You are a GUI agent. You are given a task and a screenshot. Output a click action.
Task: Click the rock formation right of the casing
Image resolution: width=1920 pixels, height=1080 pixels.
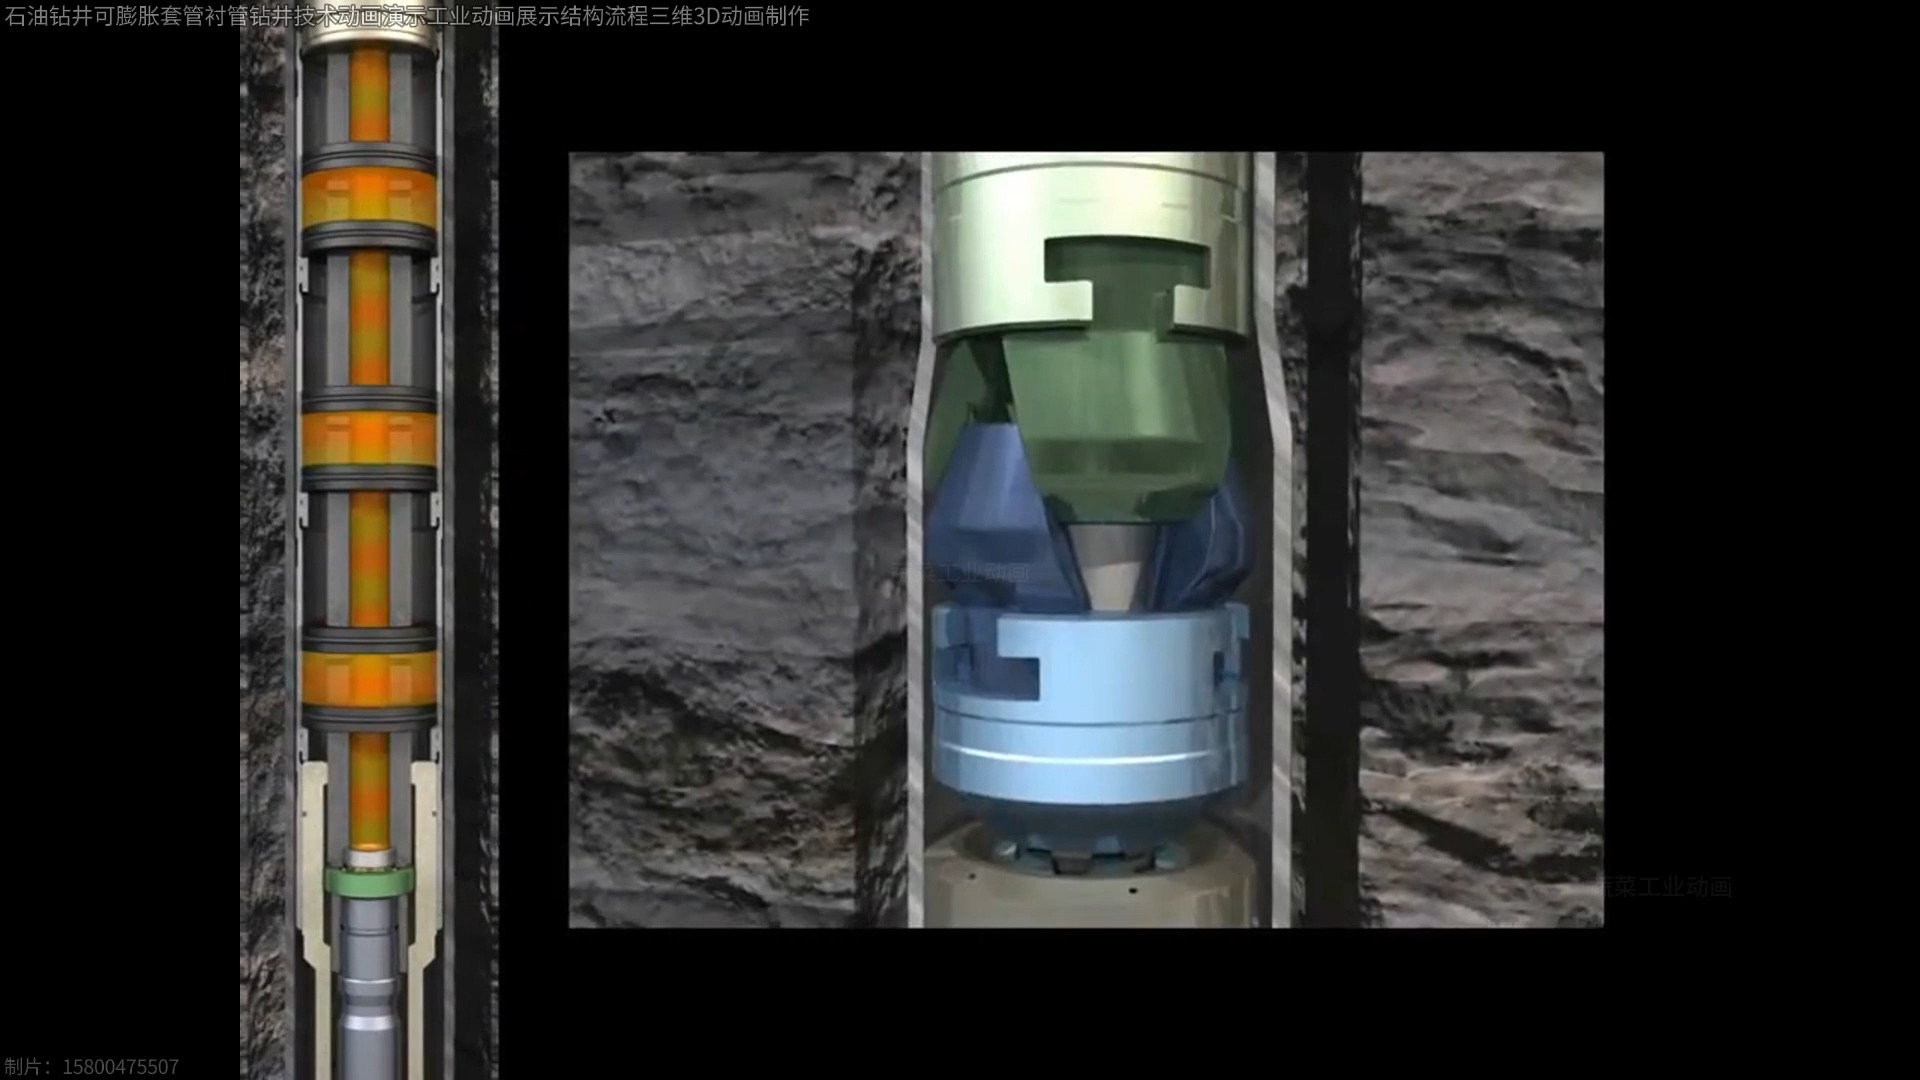(1480, 540)
